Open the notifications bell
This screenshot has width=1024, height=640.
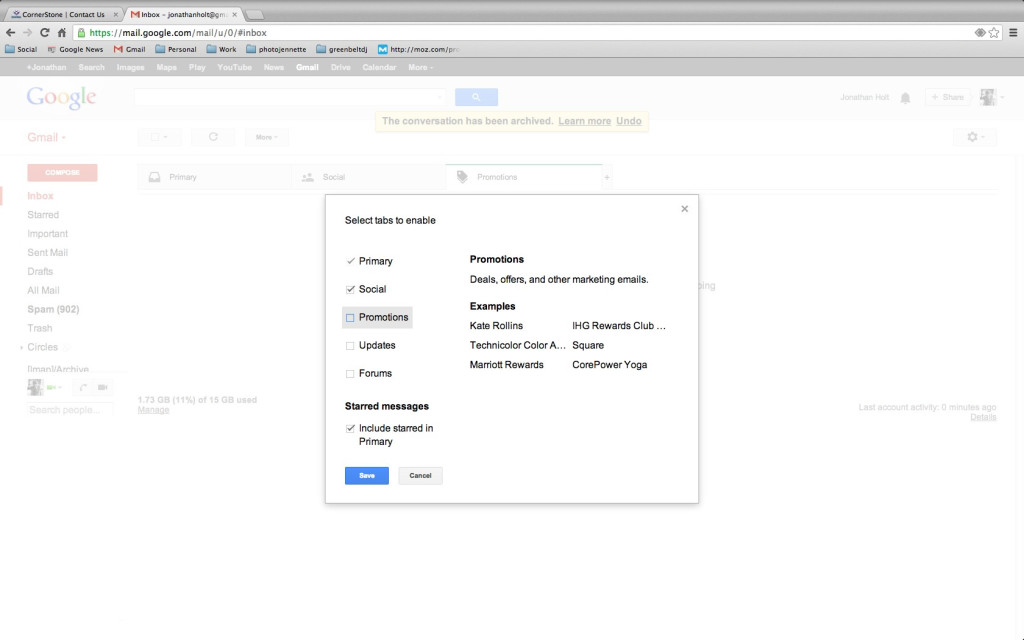[905, 98]
